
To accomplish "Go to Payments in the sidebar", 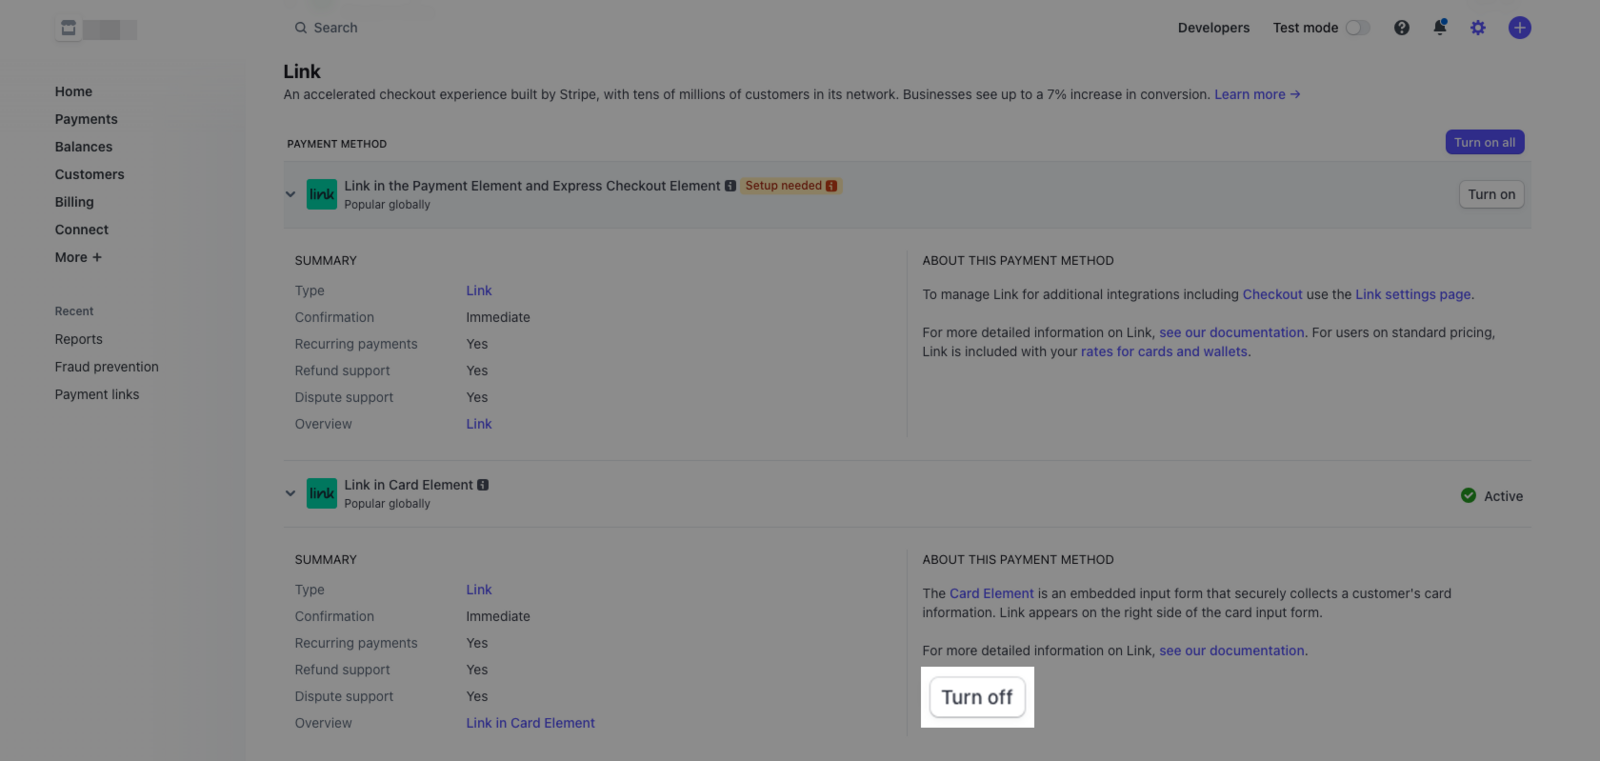I will pyautogui.click(x=86, y=119).
